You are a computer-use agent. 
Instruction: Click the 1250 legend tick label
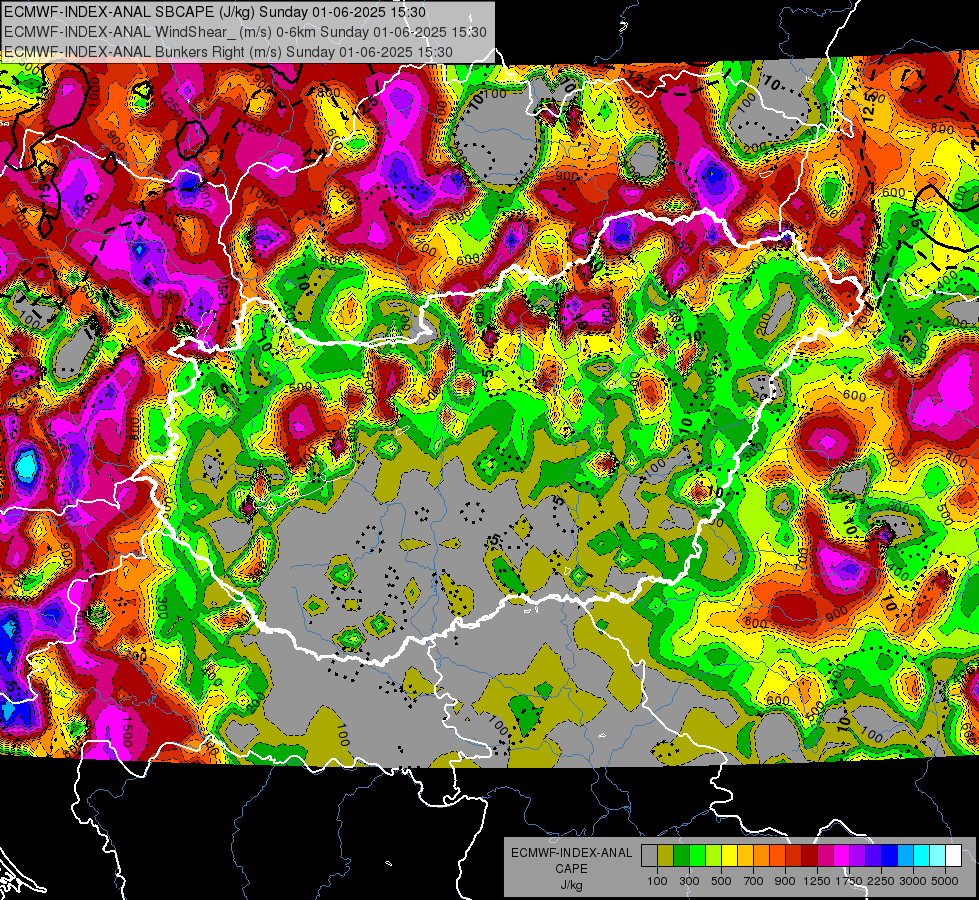817,881
